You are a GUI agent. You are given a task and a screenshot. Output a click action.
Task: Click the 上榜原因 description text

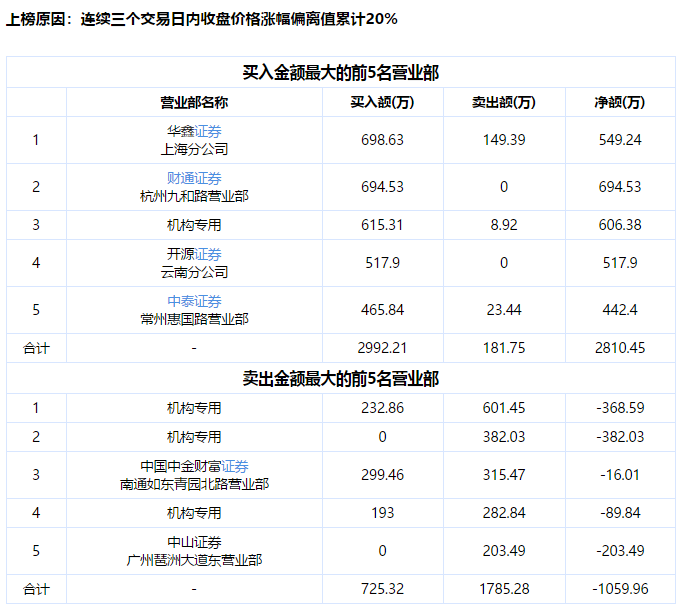[201, 18]
